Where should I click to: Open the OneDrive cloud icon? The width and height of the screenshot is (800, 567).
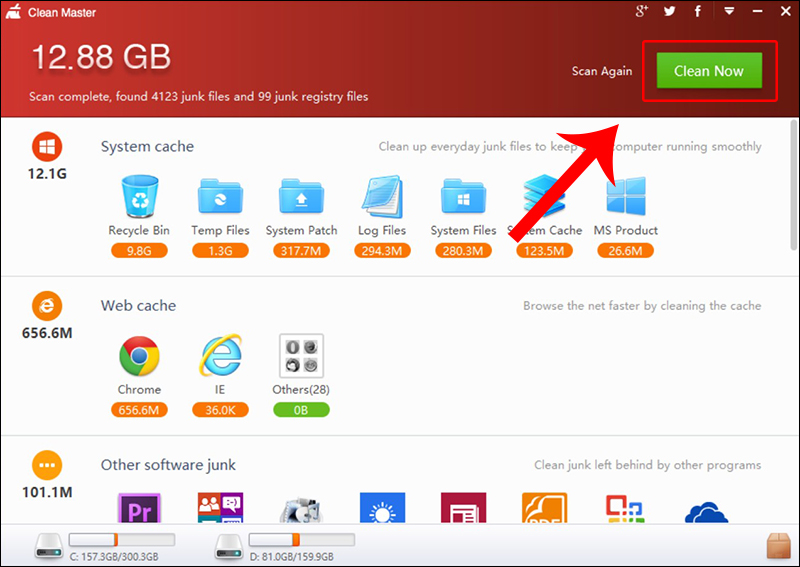click(x=706, y=512)
